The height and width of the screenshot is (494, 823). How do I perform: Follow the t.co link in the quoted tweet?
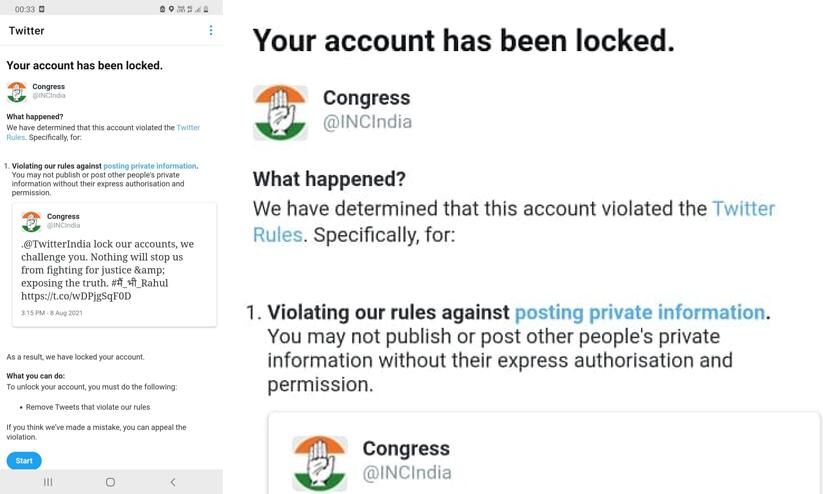pos(76,296)
